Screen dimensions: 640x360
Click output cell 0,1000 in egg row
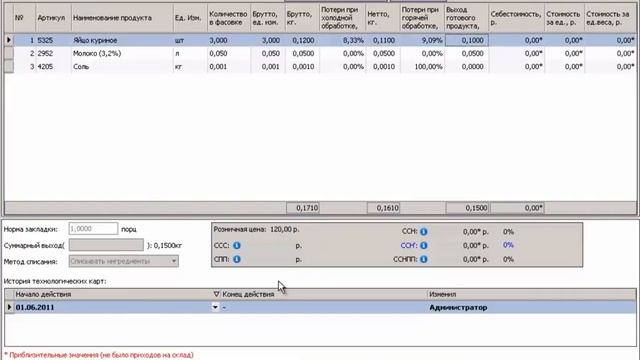coord(467,40)
